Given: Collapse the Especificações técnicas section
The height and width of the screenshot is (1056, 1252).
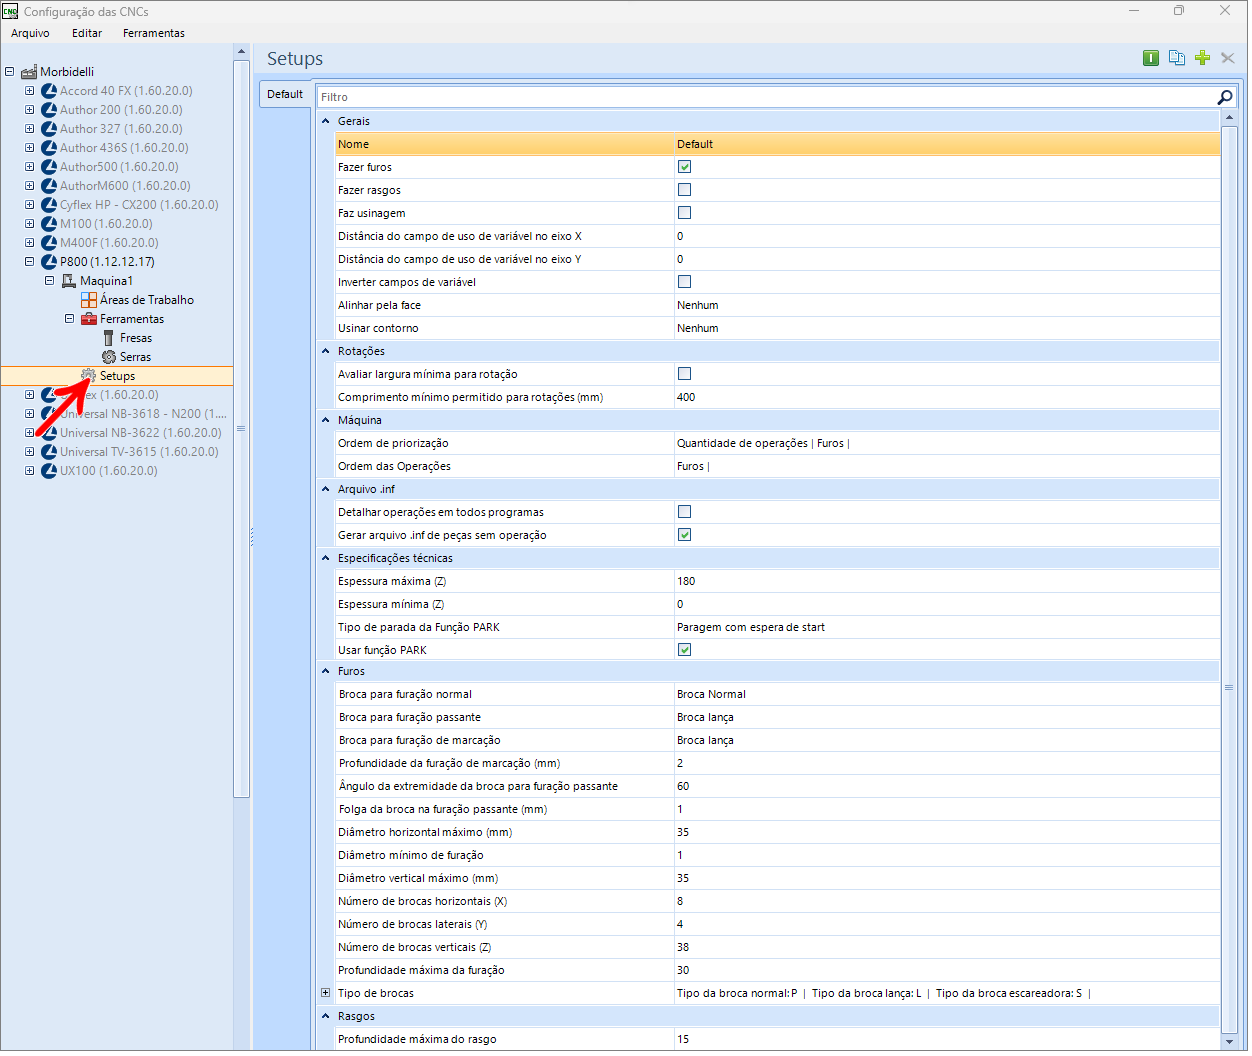Looking at the screenshot, I should point(325,558).
